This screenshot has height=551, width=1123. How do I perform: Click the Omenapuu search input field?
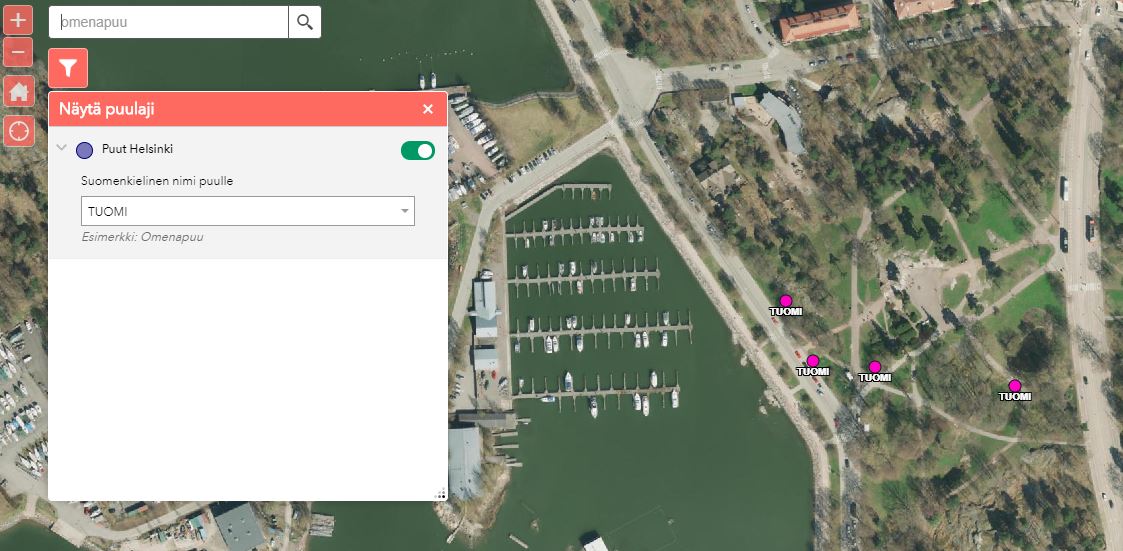tap(170, 22)
